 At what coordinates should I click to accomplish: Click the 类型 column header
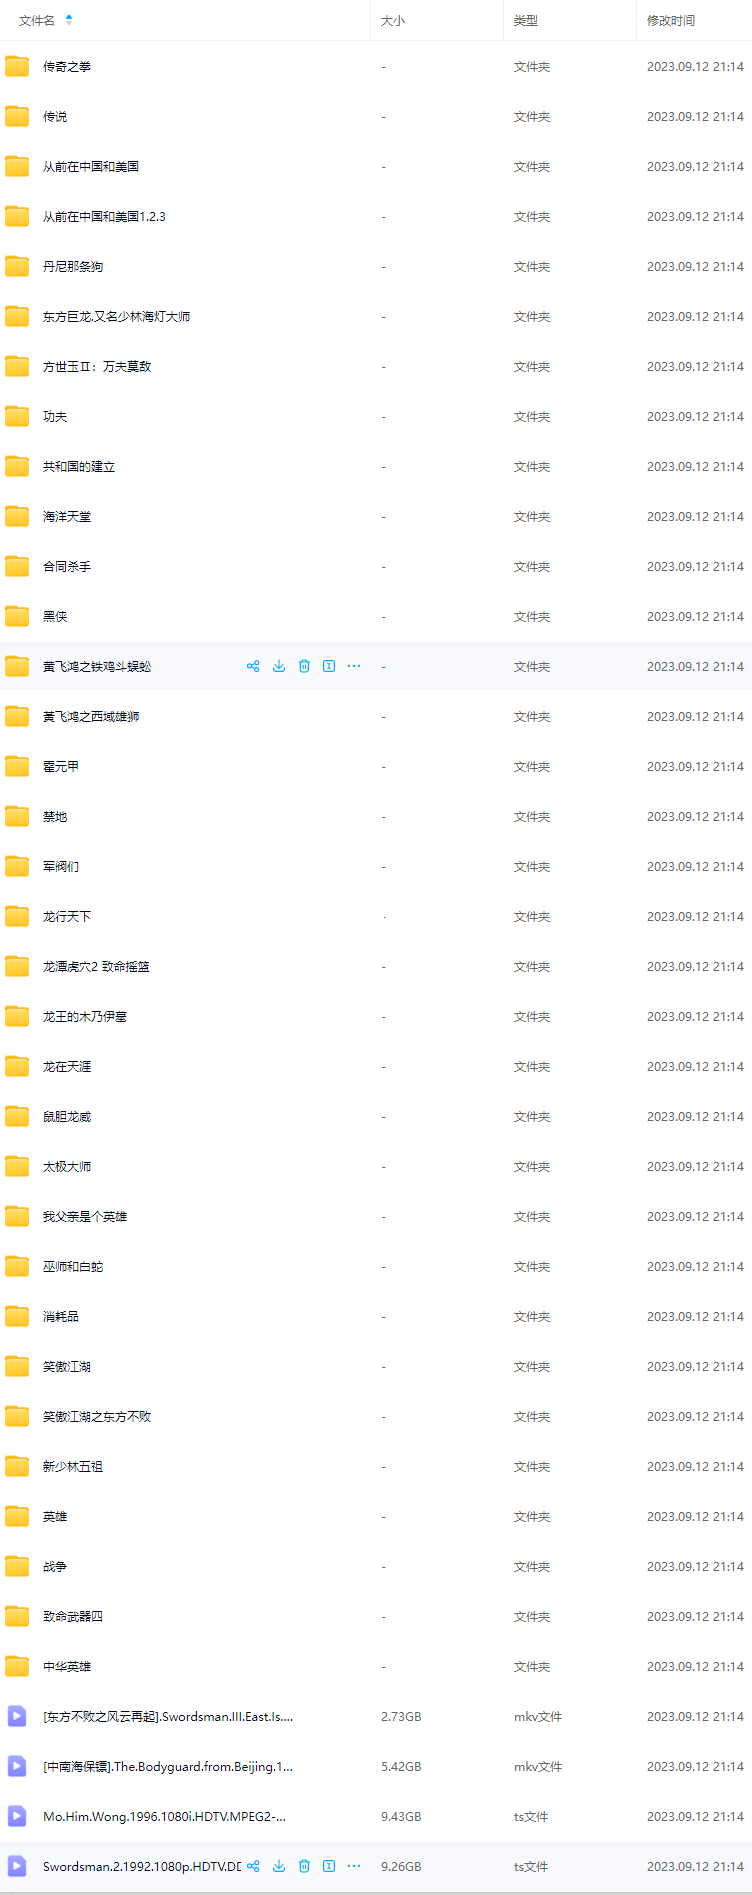526,20
